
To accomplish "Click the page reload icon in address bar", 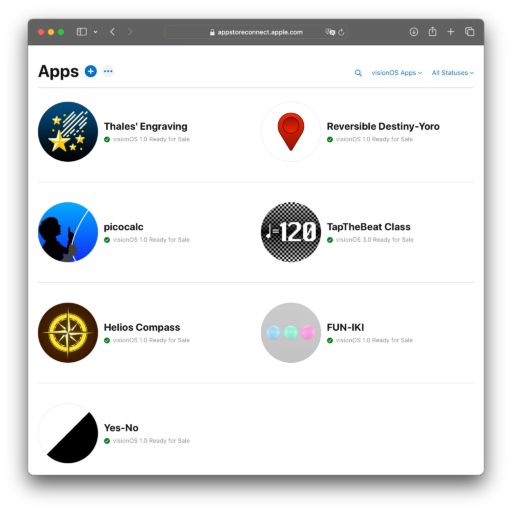I will tap(341, 32).
